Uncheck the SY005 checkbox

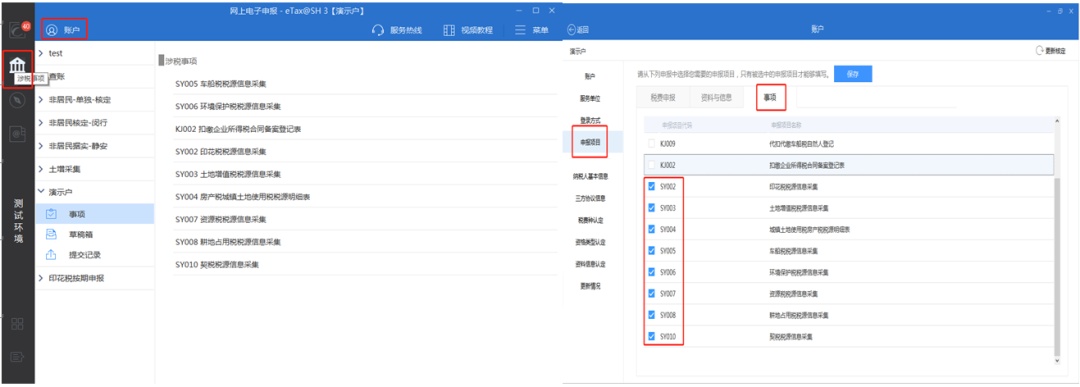[652, 251]
